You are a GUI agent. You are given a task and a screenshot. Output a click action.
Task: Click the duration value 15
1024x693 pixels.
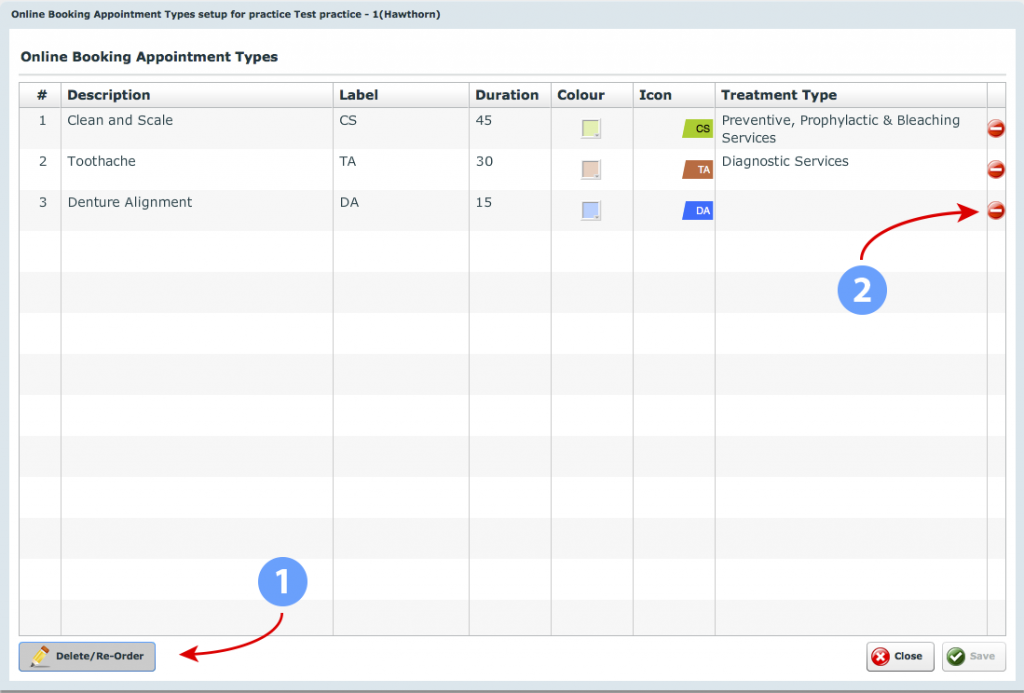484,202
